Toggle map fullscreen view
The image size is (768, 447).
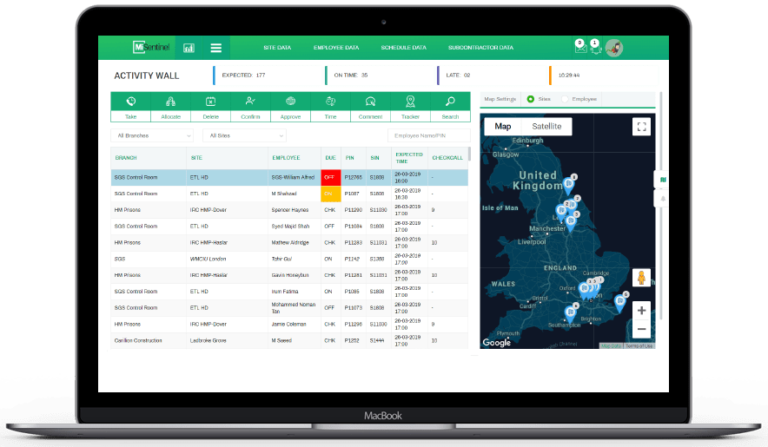point(642,127)
